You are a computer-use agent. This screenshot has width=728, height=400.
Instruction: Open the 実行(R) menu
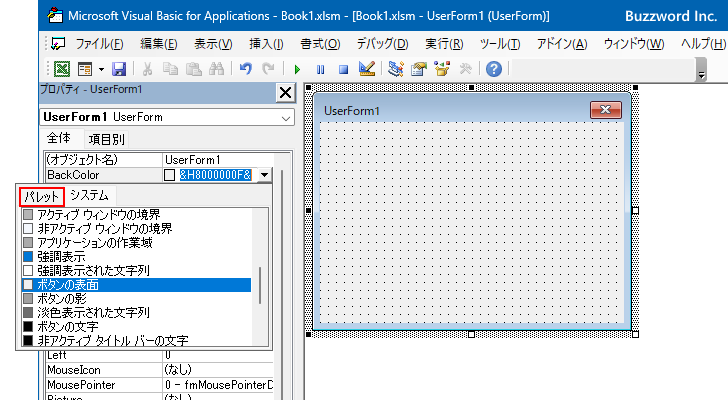tap(444, 44)
